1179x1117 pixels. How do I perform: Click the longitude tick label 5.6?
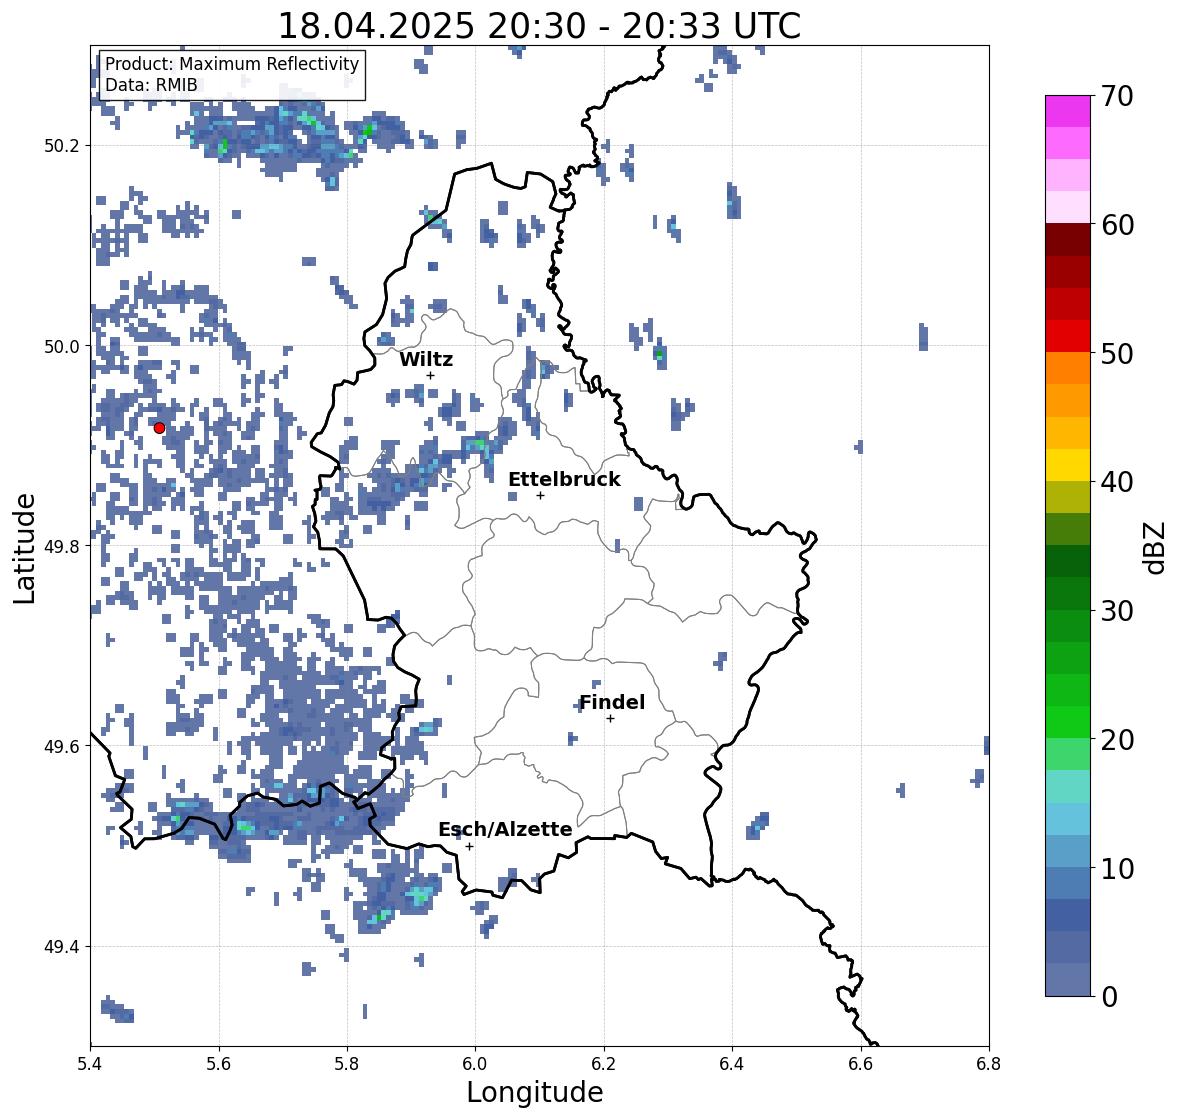point(219,1063)
